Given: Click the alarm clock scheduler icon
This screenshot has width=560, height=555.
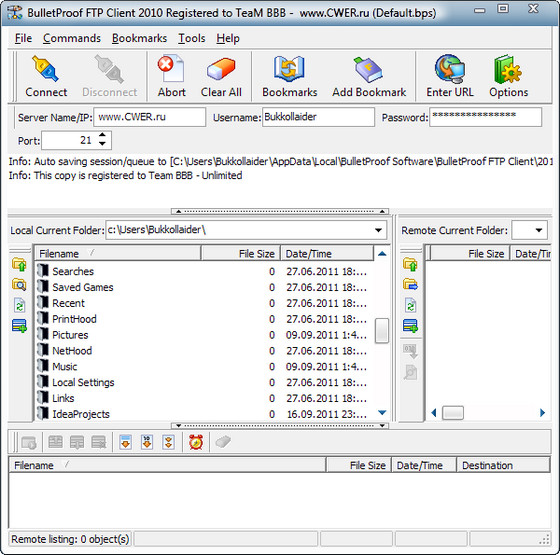Looking at the screenshot, I should pos(196,442).
